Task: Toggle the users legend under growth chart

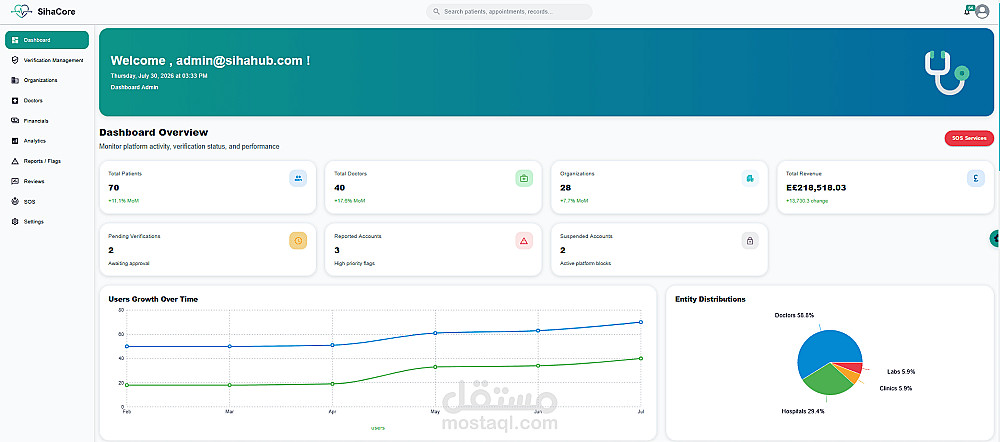Action: click(x=378, y=428)
